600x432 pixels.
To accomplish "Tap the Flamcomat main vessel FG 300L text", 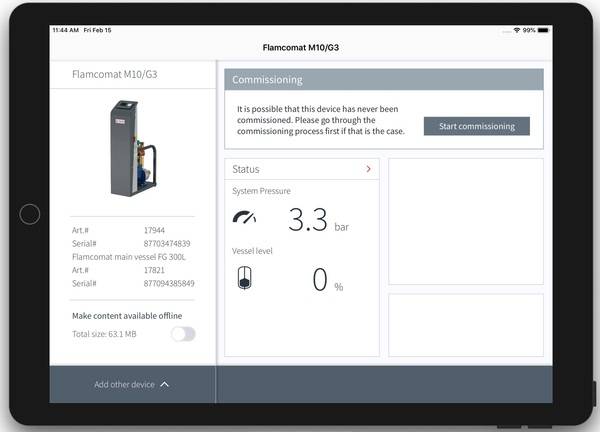I will point(129,257).
